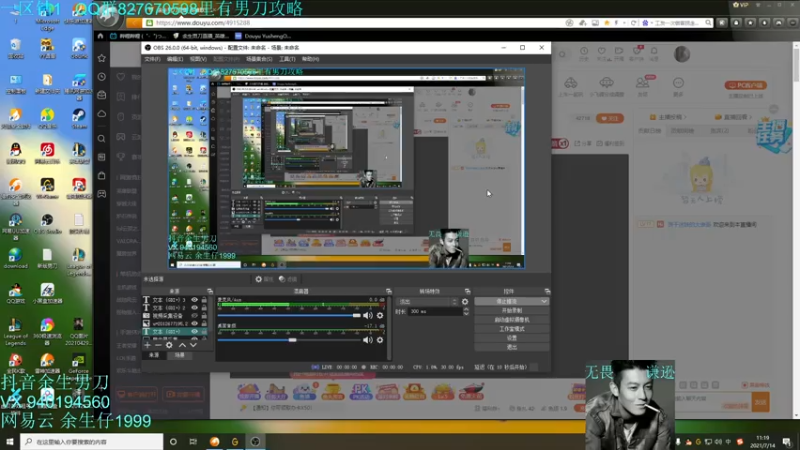Click the Douyu YushengD... bookmark tab

[x=263, y=36]
